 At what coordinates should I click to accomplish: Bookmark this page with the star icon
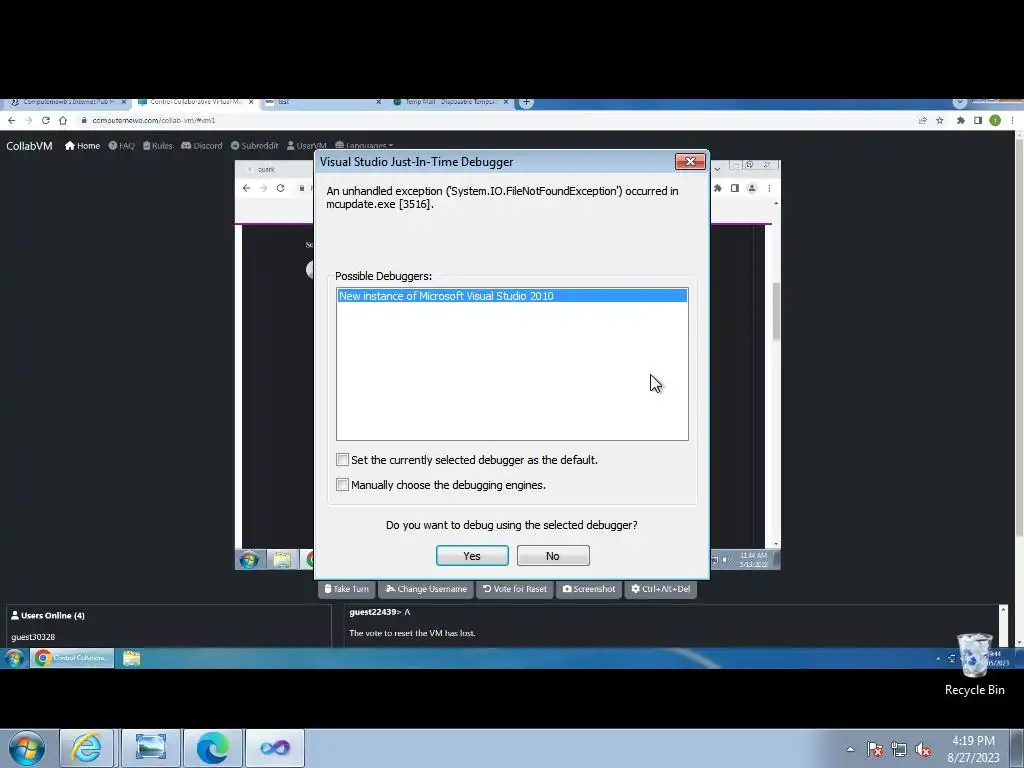pyautogui.click(x=939, y=120)
